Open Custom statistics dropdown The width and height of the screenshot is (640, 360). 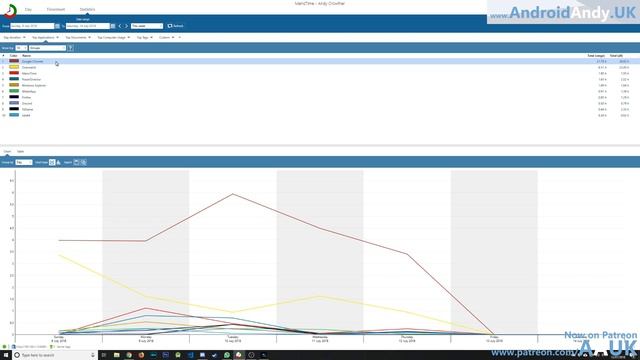tap(167, 38)
